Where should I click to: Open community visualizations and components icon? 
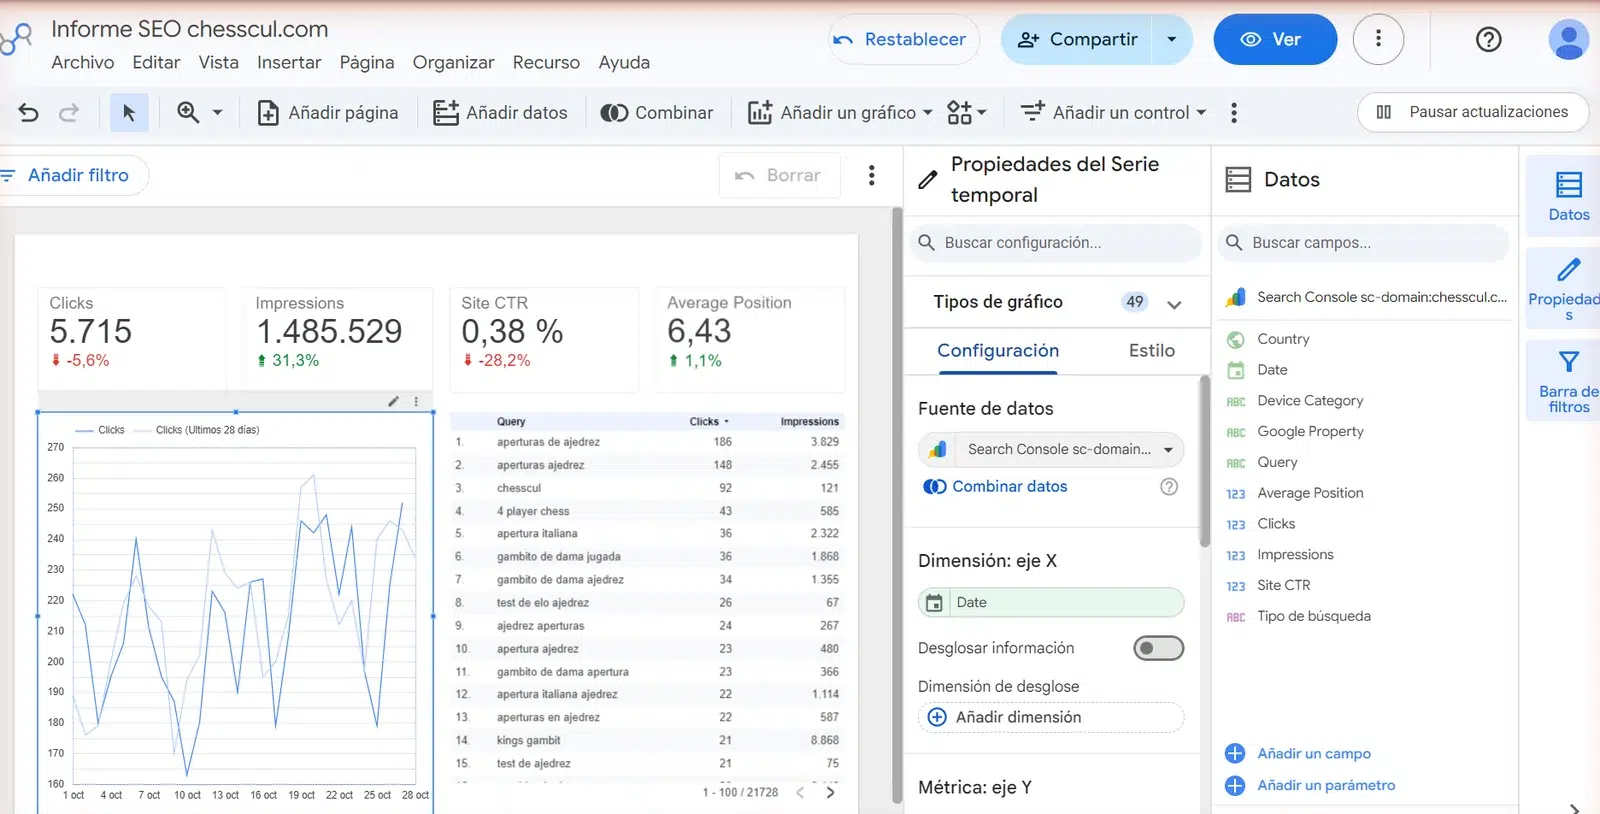(966, 113)
